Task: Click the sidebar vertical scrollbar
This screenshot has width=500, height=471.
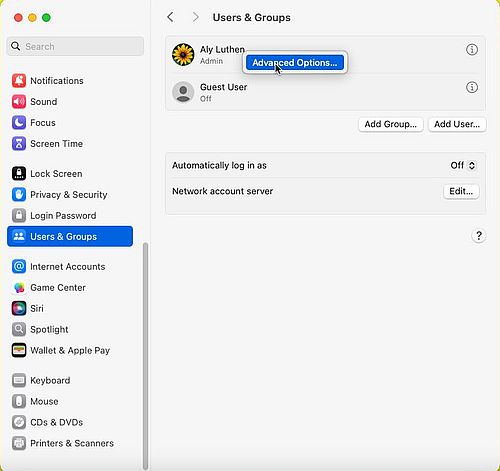Action: tap(145, 356)
